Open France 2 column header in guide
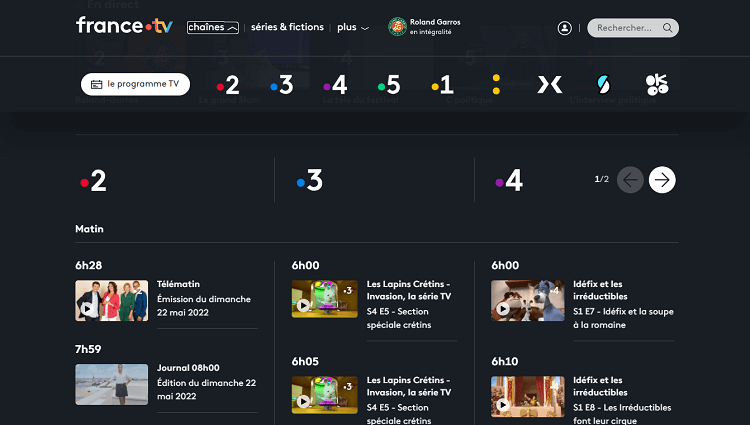This screenshot has height=425, width=750. coord(94,181)
